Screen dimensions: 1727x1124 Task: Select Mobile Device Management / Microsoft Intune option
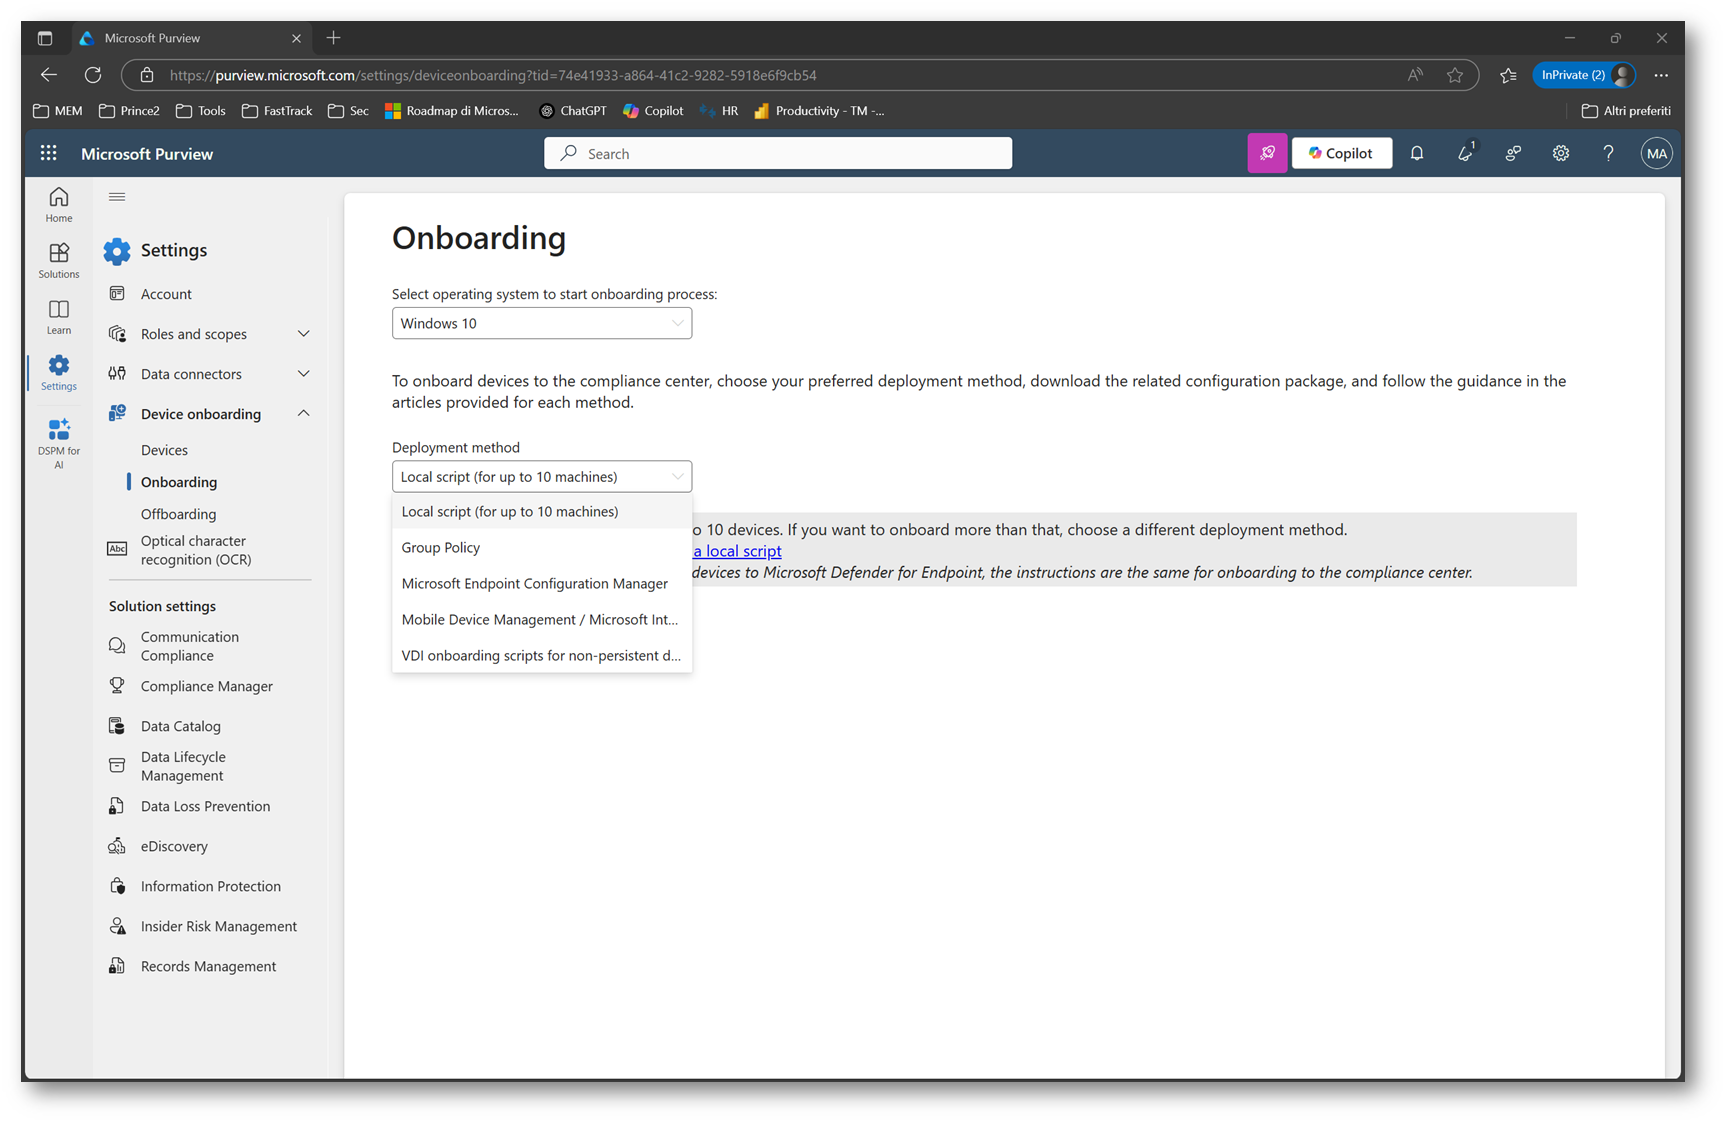tap(541, 620)
